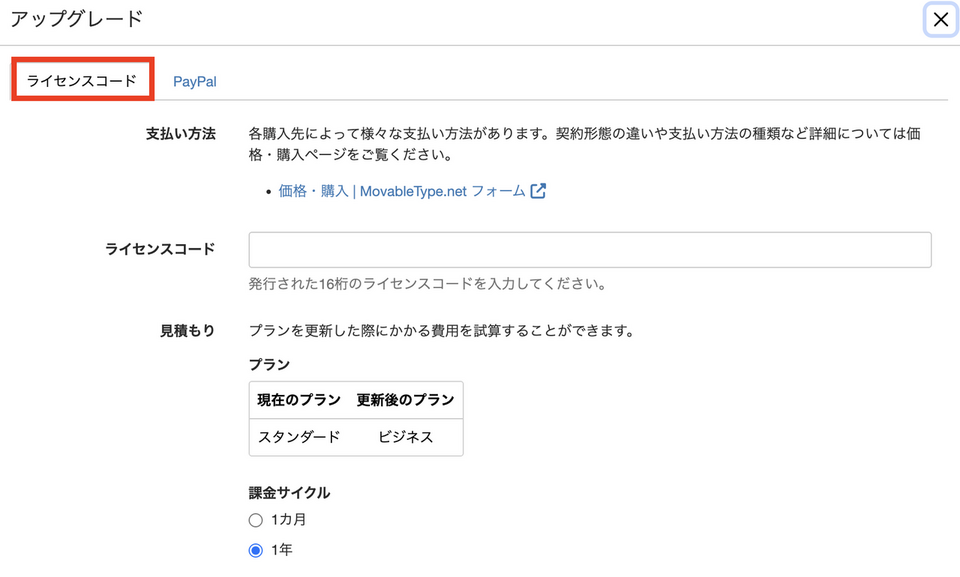
Task: Click the 課金サイクル heading
Action: click(x=289, y=492)
